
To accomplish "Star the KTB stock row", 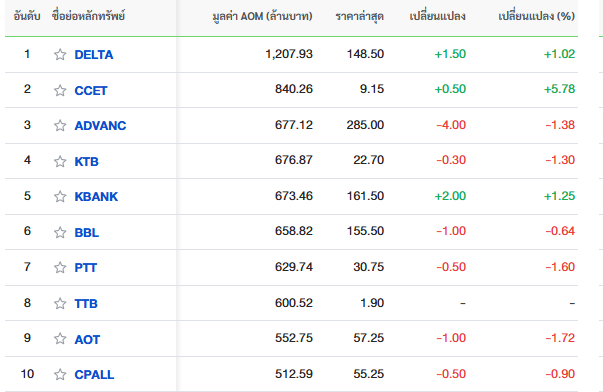I will pos(60,161).
